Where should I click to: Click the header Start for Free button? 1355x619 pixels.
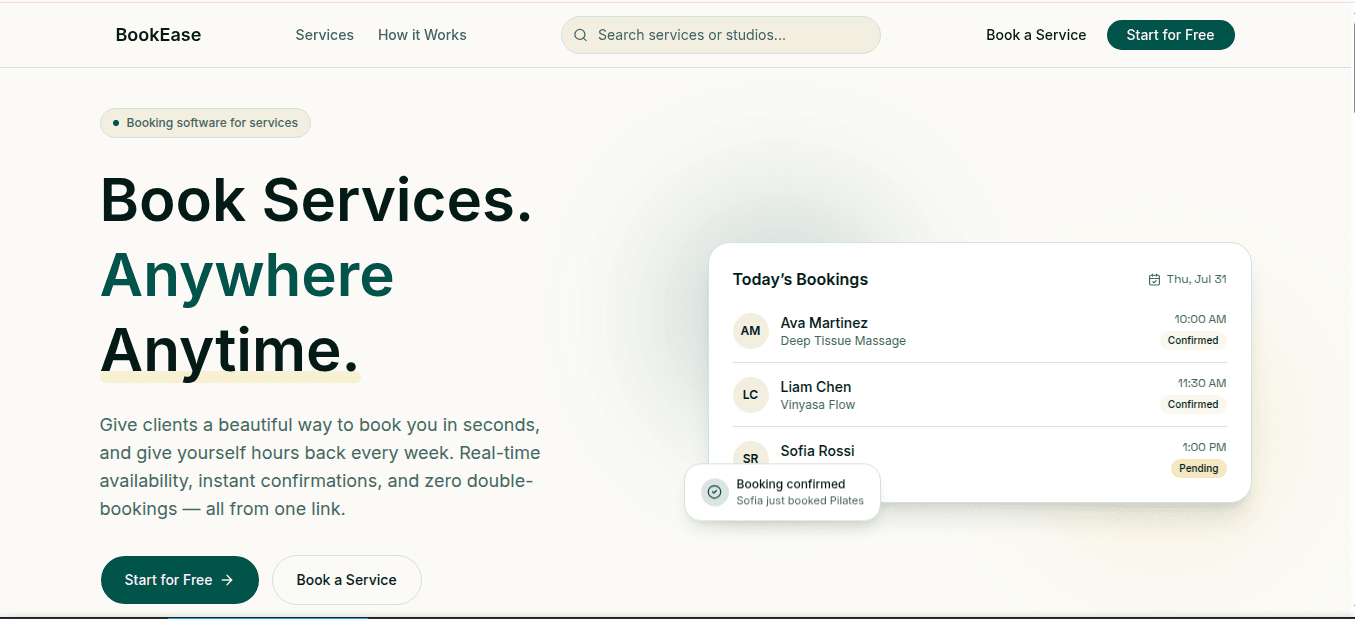coord(1170,35)
